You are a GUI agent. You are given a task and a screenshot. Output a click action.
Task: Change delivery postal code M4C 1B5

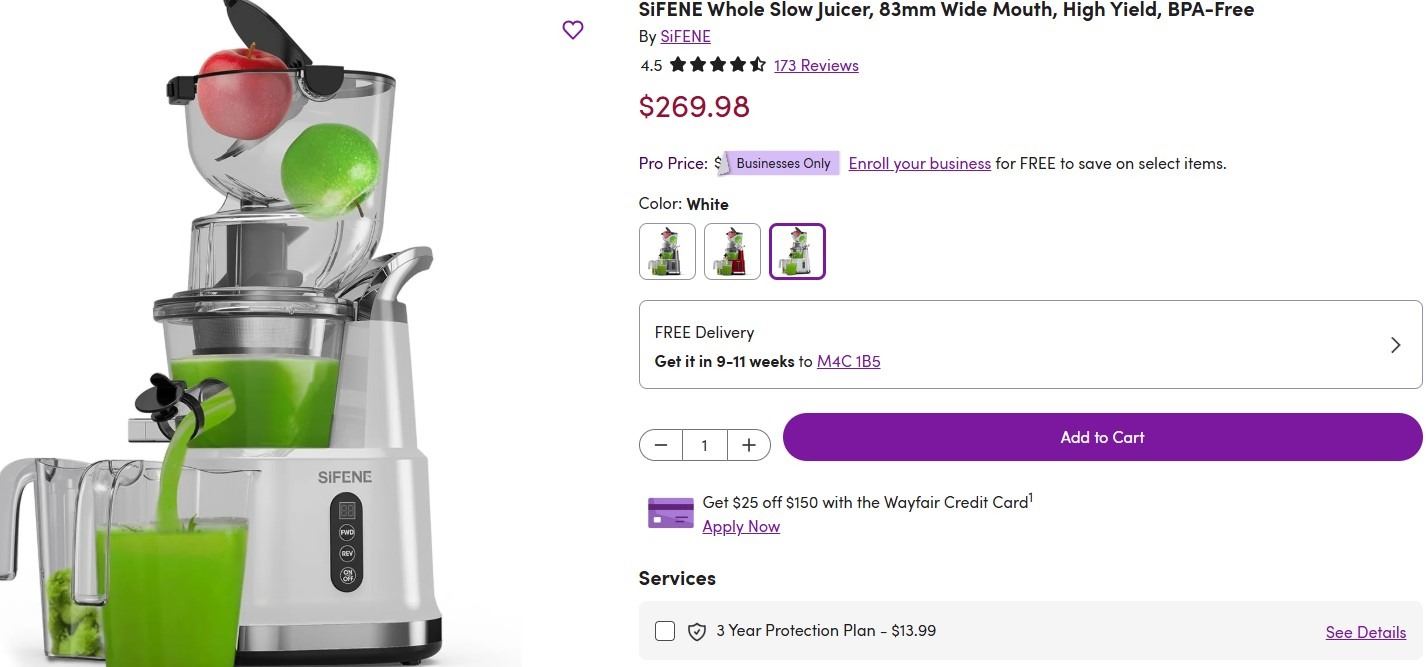(x=848, y=361)
